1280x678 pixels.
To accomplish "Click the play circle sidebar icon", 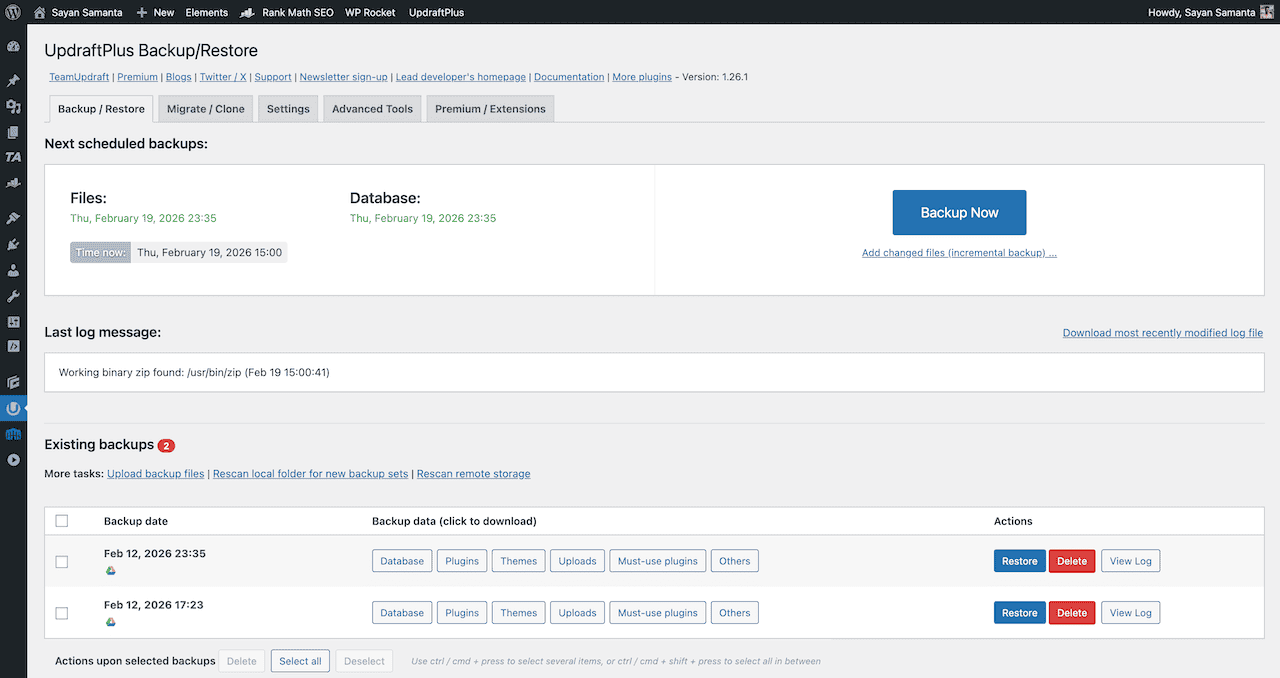I will (x=13, y=460).
